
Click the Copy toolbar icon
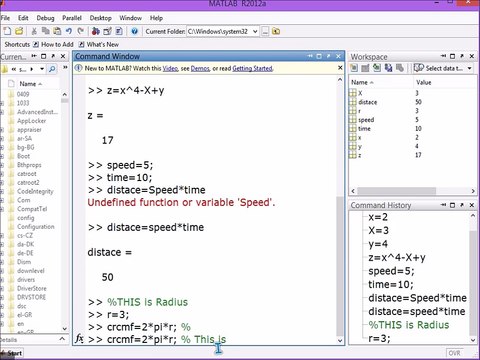tap(46, 31)
